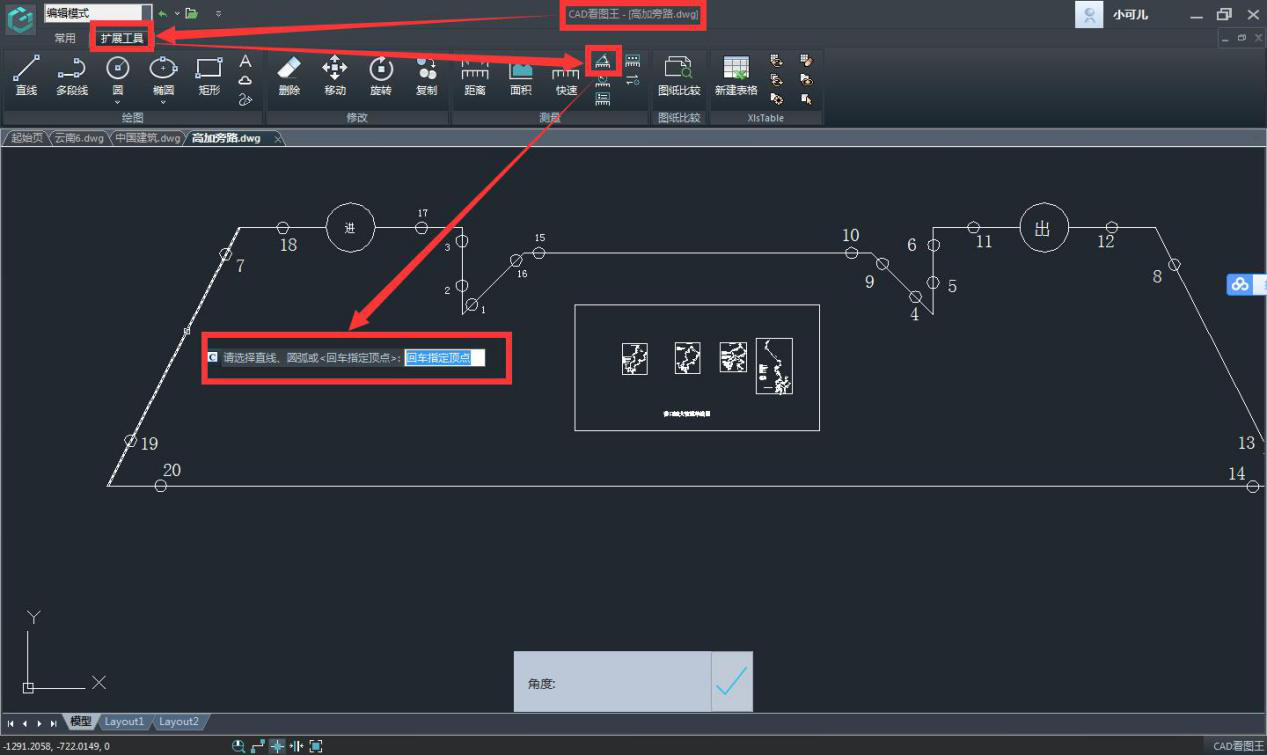The width and height of the screenshot is (1267, 755).
Task: Switch to the 常用 ribbon tab
Action: click(65, 38)
